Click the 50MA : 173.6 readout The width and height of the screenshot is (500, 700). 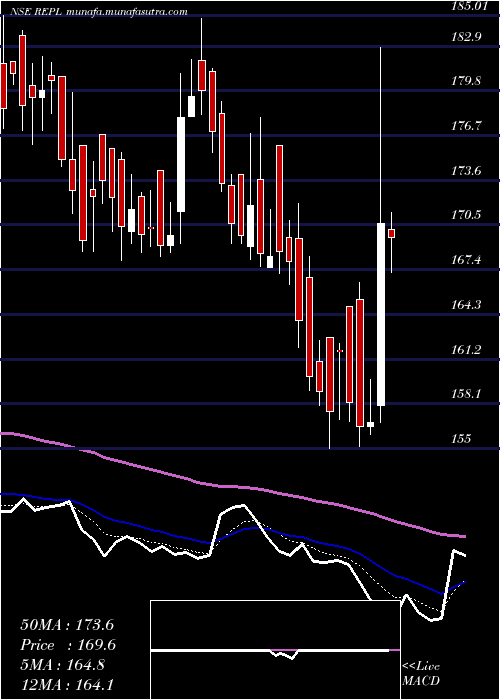coord(67,625)
